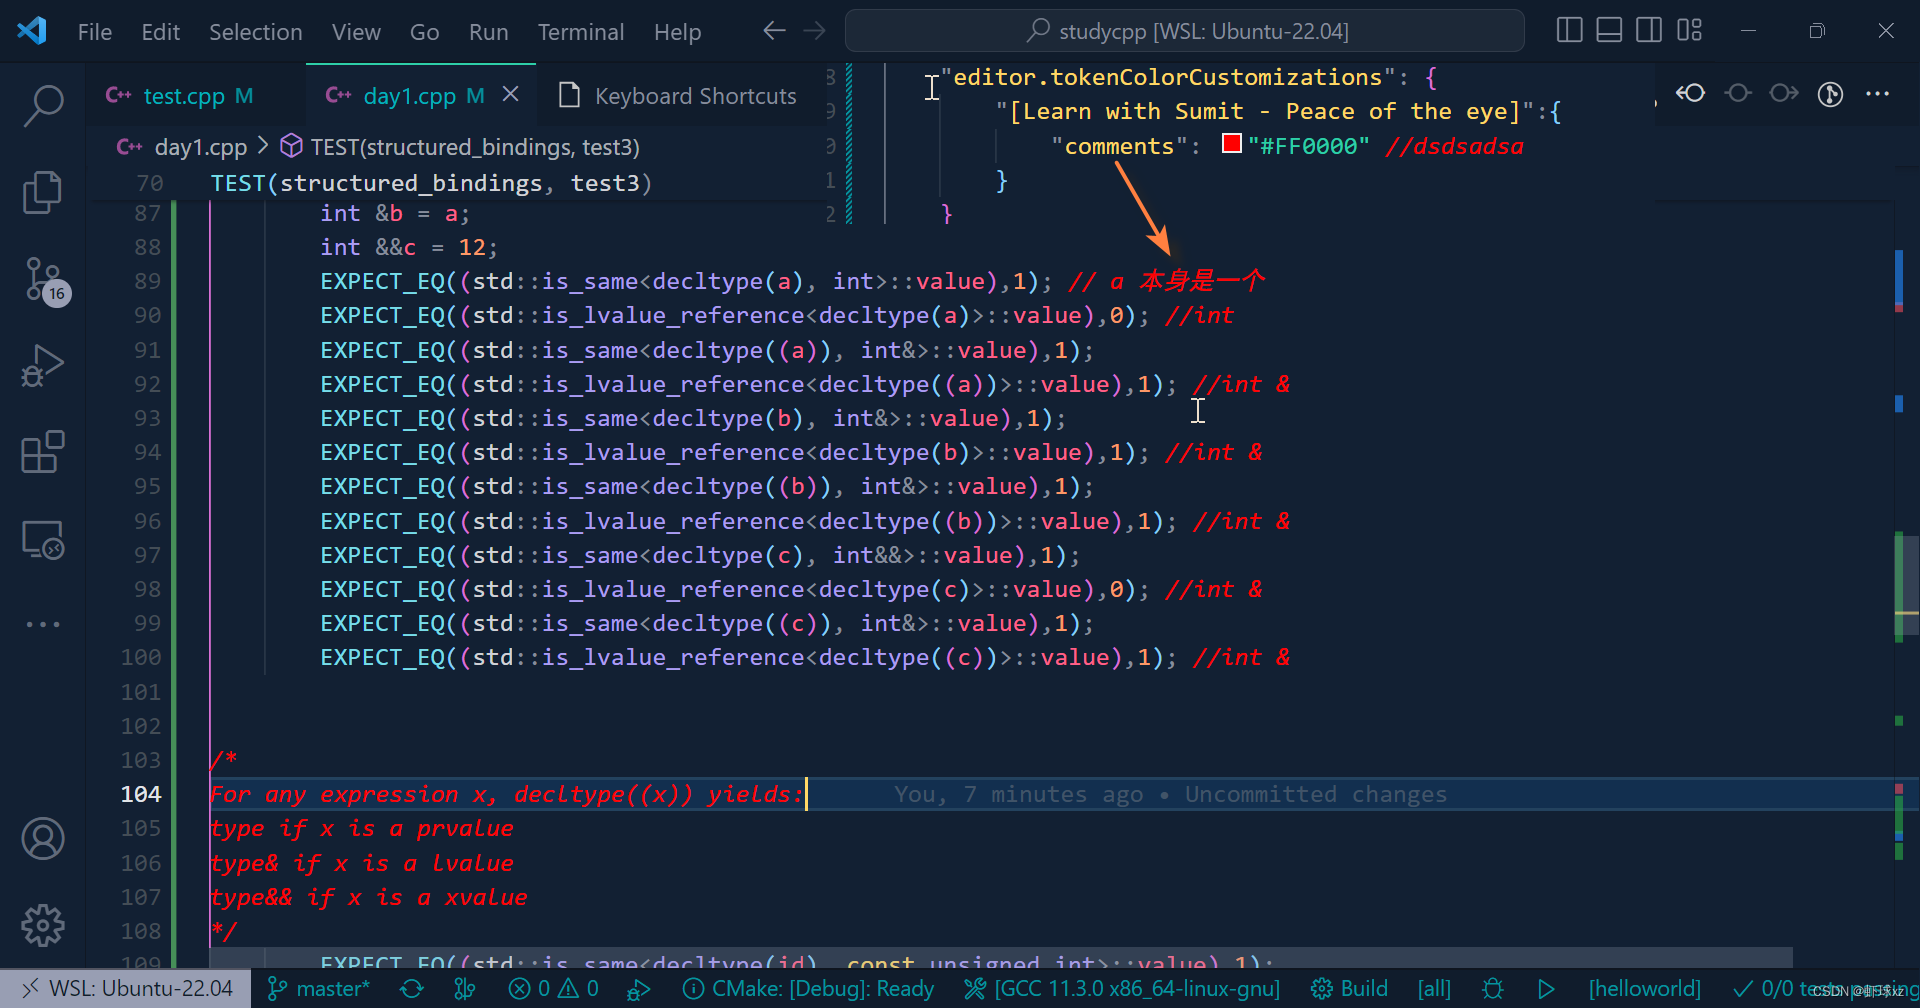Click CMake: [Debug]: Ready status
Viewport: 1920px width, 1008px height.
coord(808,988)
